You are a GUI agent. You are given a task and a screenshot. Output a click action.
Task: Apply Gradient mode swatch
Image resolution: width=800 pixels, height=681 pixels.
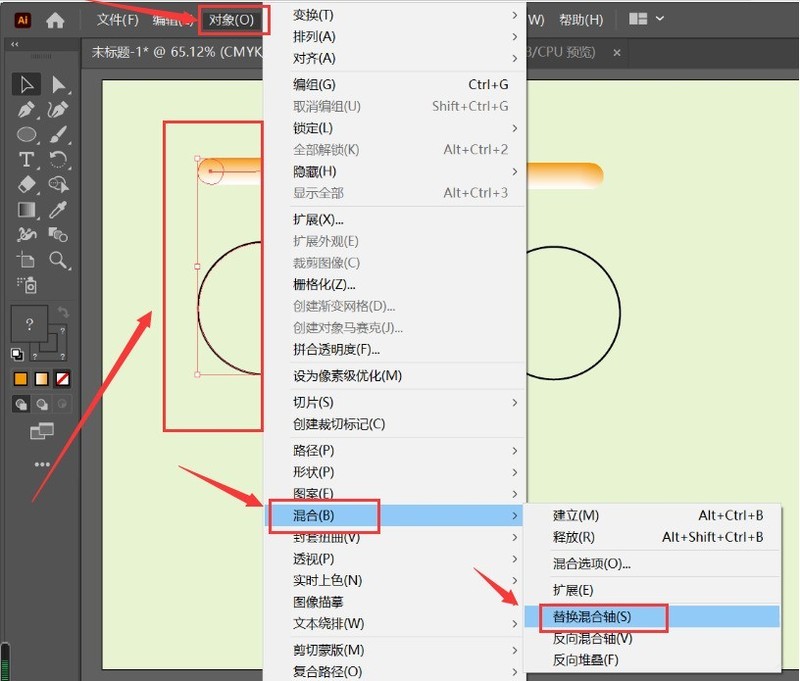pyautogui.click(x=42, y=379)
